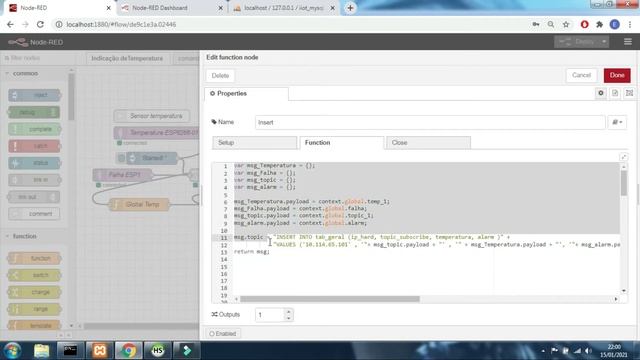This screenshot has height=360, width=640.
Task: Open File Explorer from the taskbar
Action: click(41, 351)
